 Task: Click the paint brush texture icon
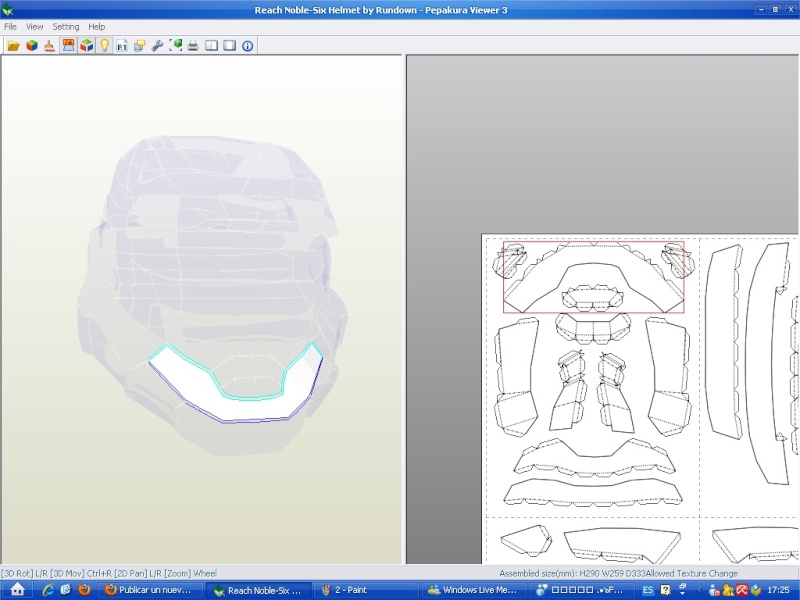click(49, 46)
